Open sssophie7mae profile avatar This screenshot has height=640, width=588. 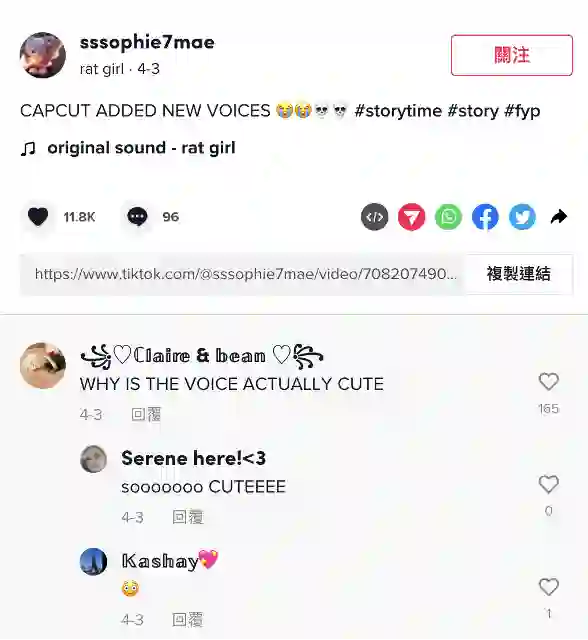pos(43,55)
